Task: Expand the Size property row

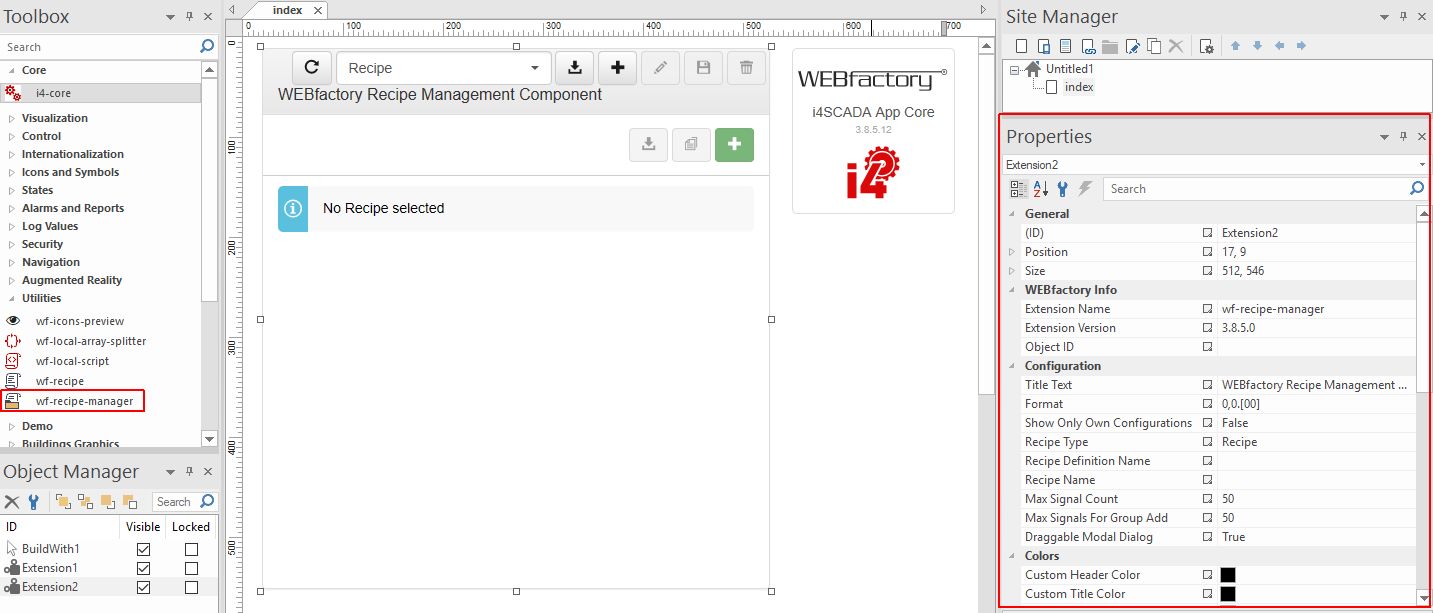Action: [1012, 271]
